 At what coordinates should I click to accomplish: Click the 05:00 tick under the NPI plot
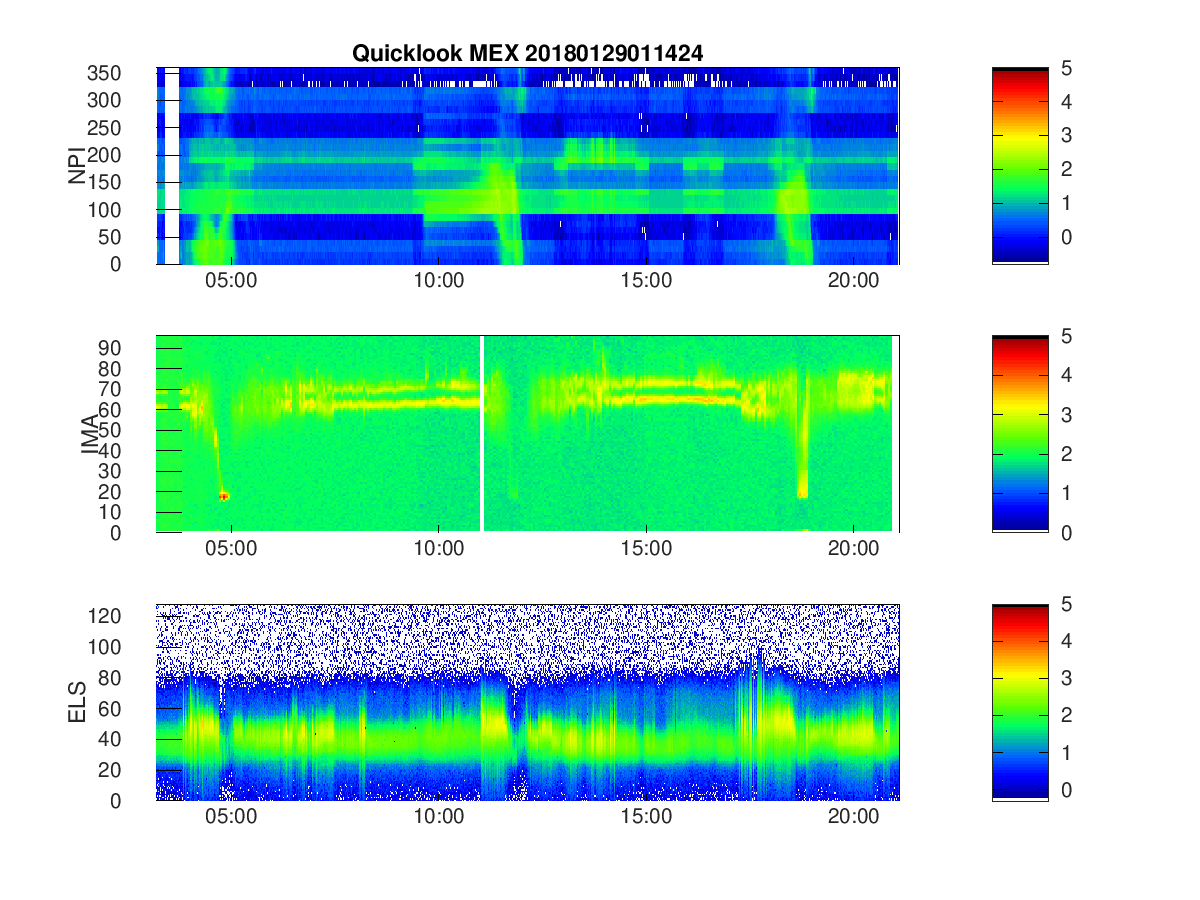point(231,281)
